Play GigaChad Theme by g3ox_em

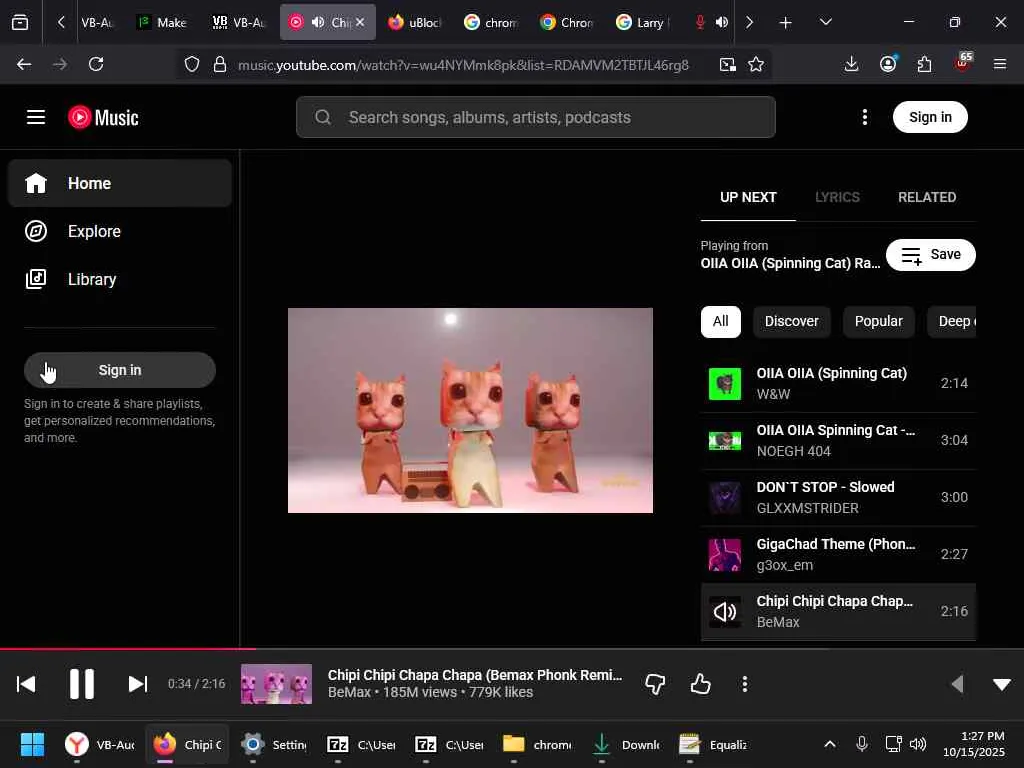838,554
